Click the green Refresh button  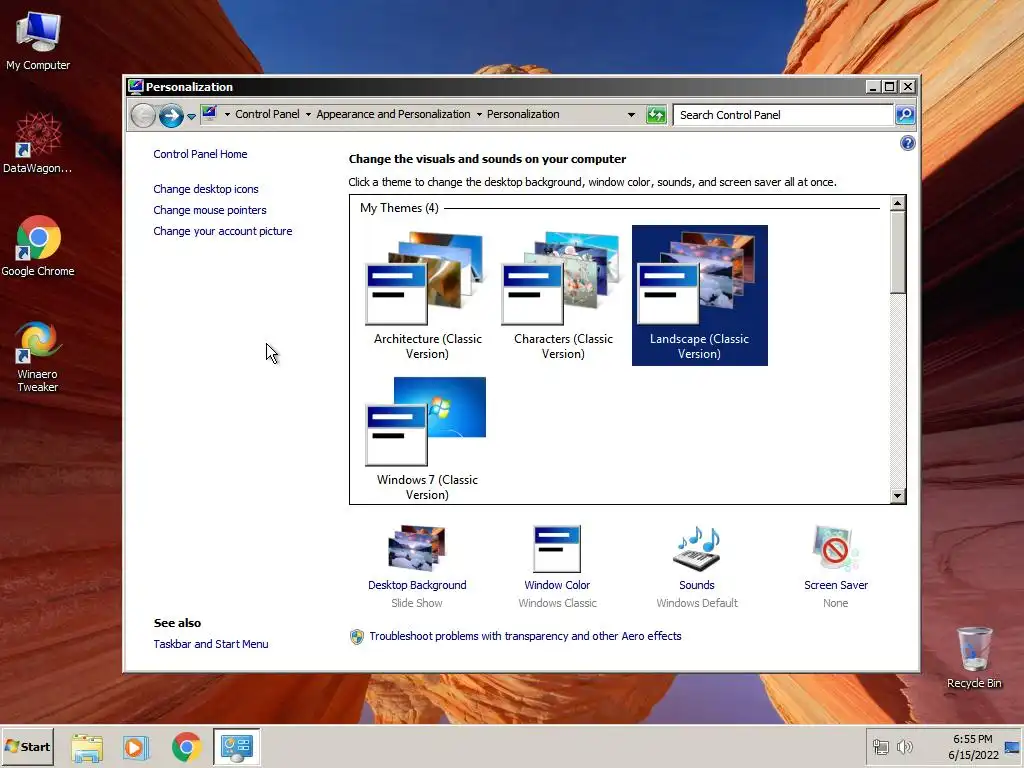click(x=656, y=115)
